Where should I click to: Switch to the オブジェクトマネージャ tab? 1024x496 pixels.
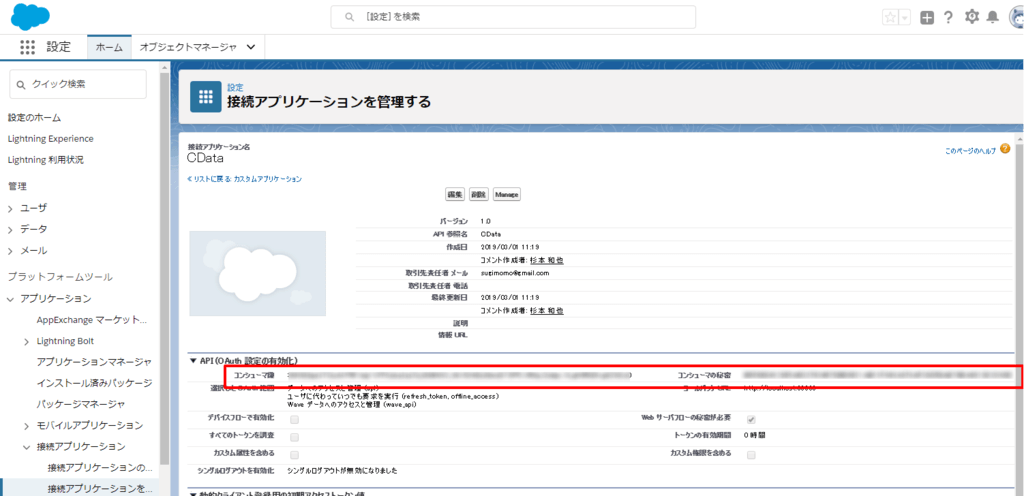(188, 47)
